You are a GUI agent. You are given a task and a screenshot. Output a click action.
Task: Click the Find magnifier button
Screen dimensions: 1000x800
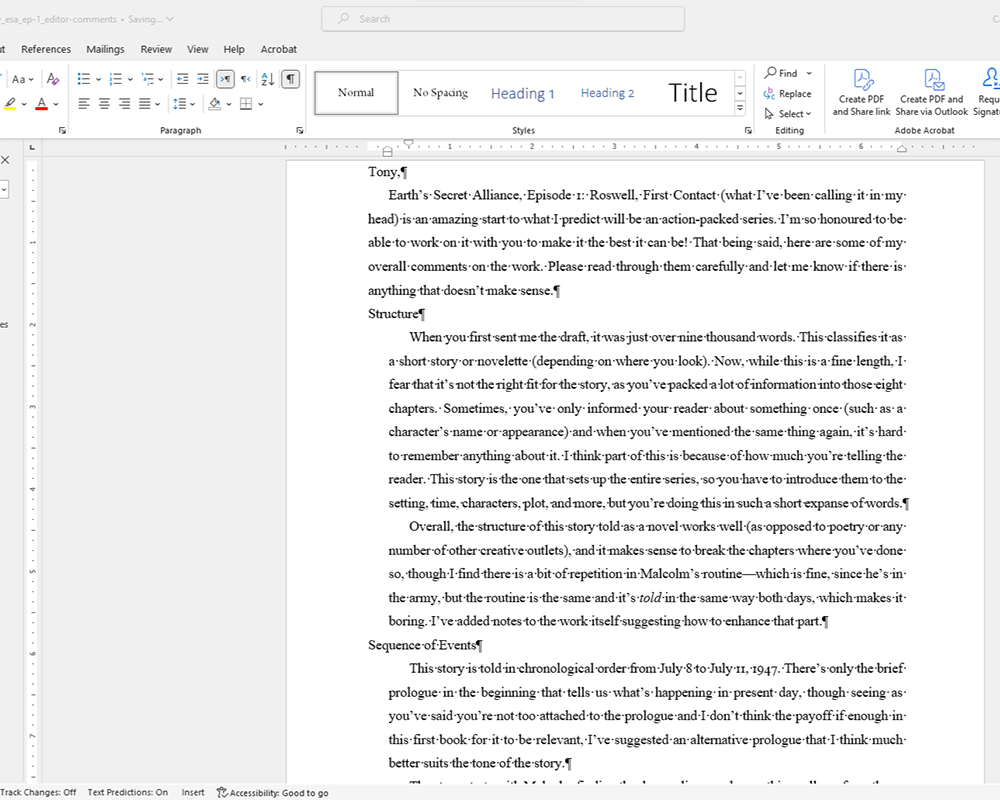tap(781, 73)
